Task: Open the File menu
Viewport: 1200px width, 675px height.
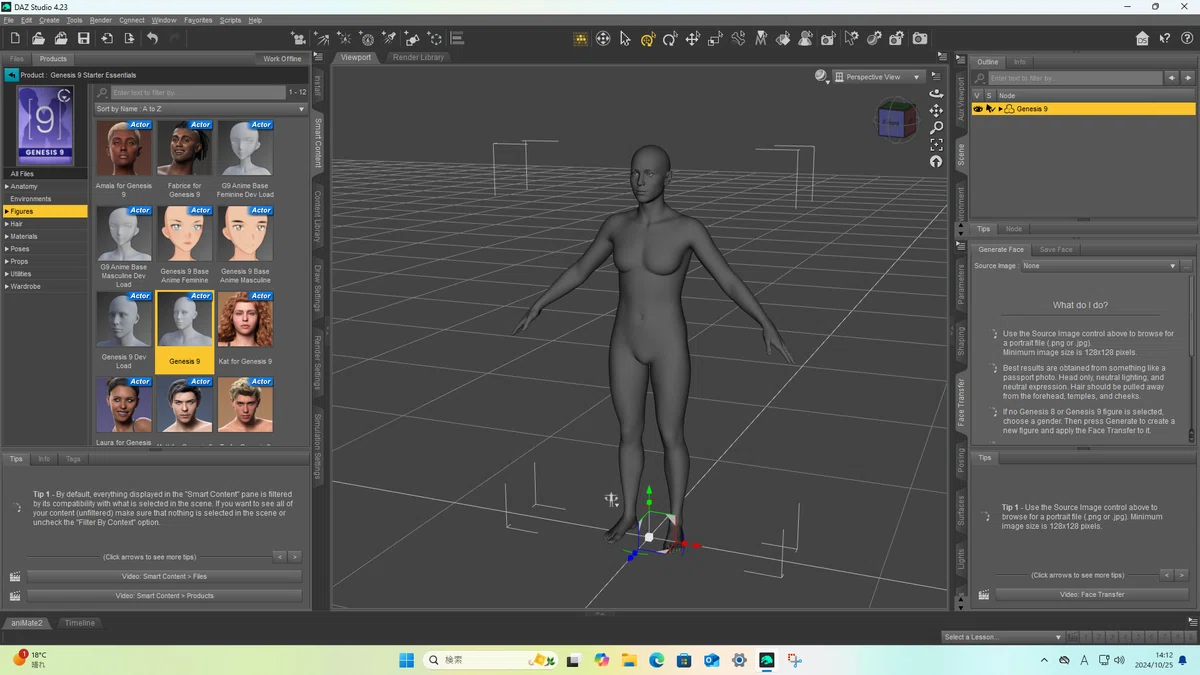Action: pos(9,20)
